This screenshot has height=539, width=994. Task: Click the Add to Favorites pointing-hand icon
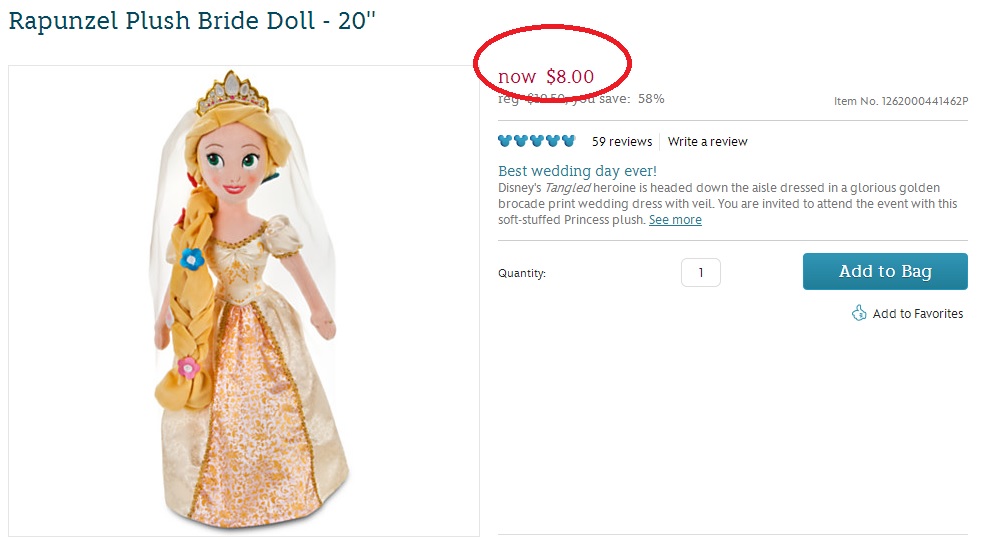[x=859, y=313]
